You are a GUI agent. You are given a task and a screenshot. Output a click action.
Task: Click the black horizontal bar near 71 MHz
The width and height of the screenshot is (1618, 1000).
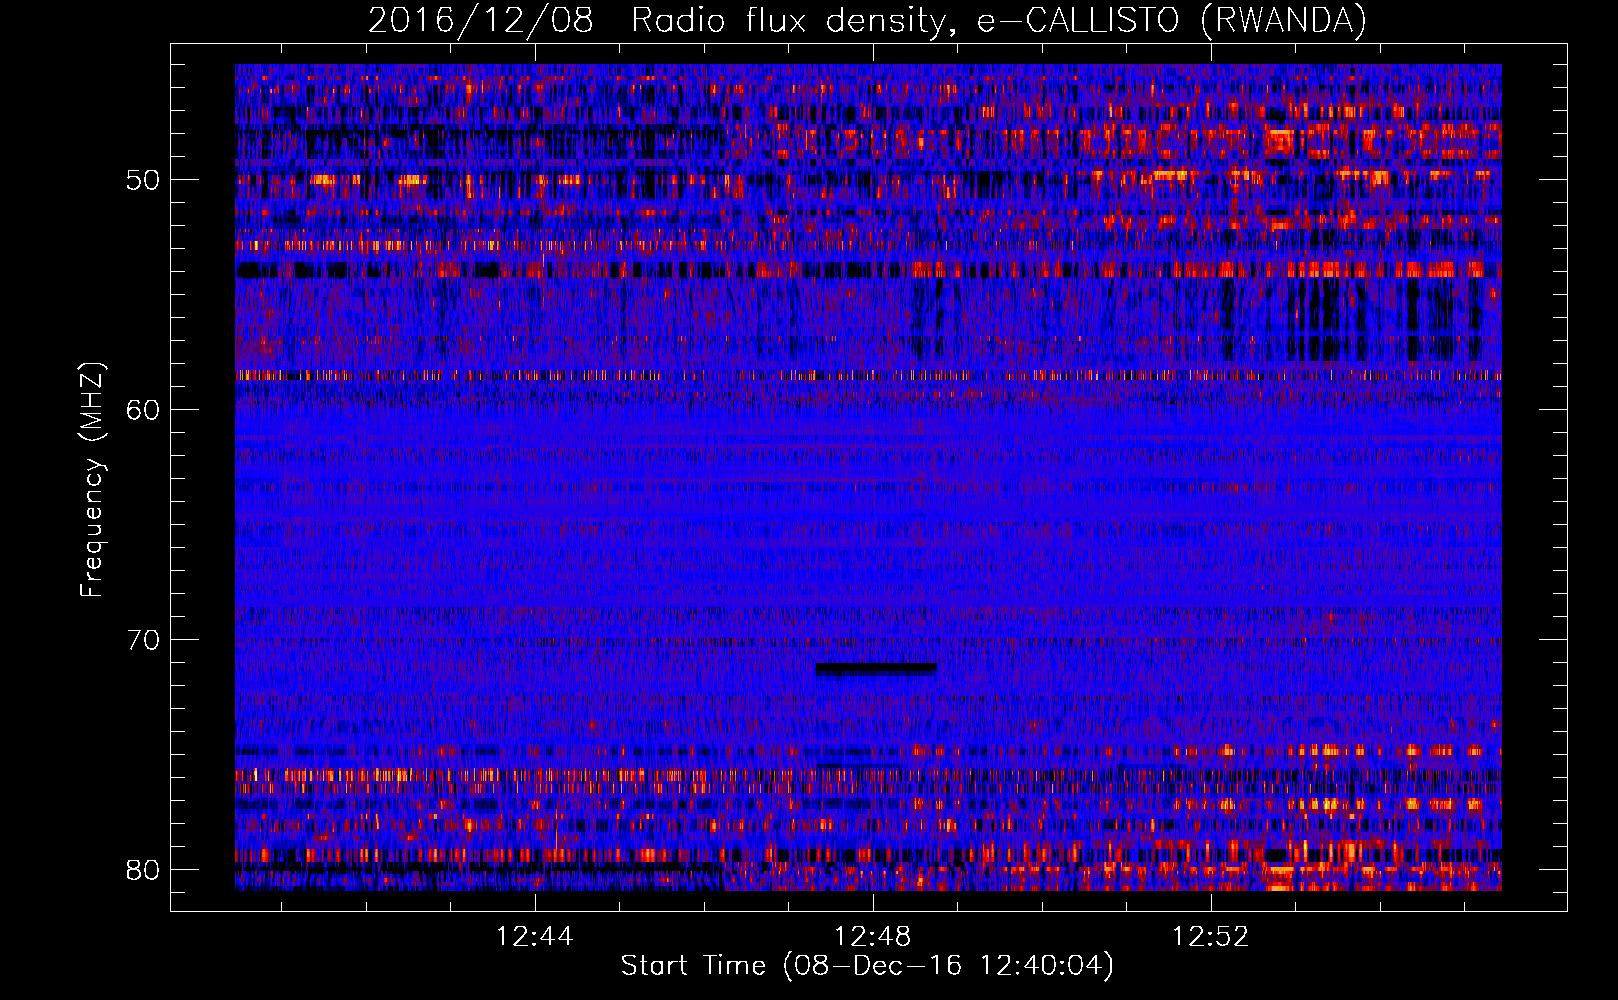[x=876, y=668]
